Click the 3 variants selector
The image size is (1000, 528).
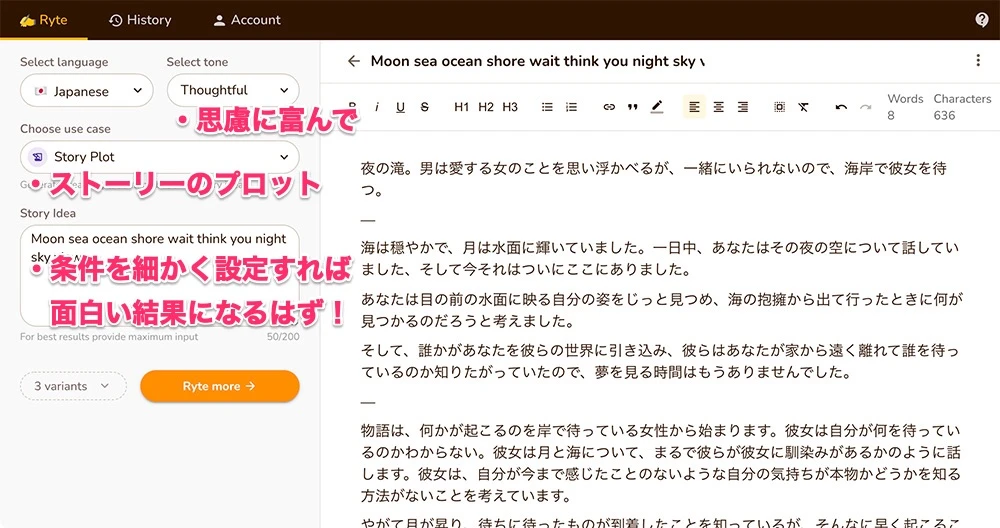73,386
